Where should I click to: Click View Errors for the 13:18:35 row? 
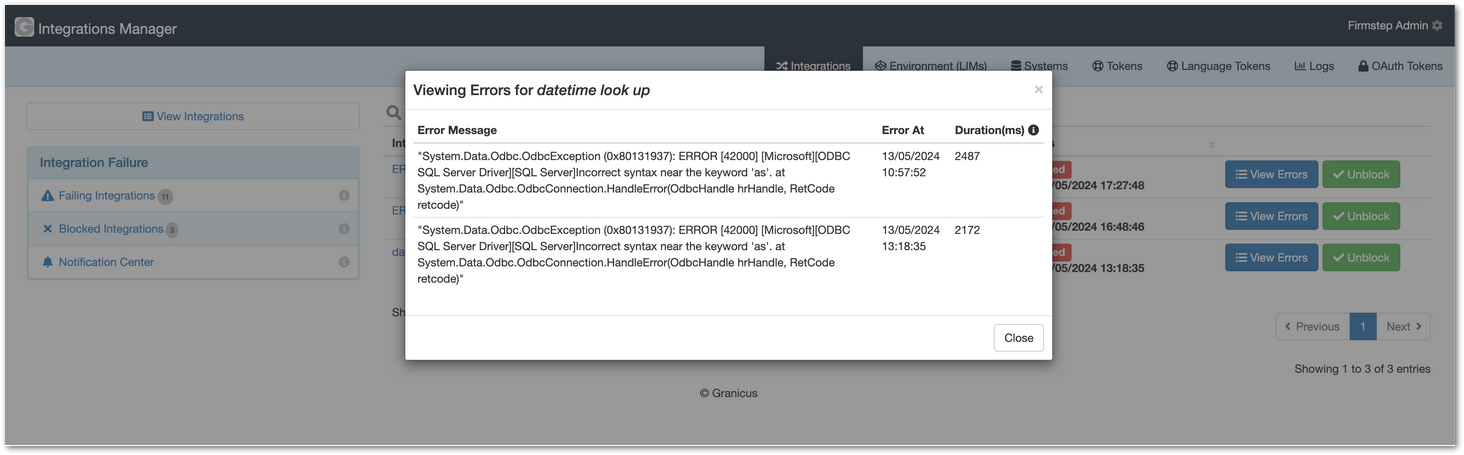pyautogui.click(x=1271, y=257)
